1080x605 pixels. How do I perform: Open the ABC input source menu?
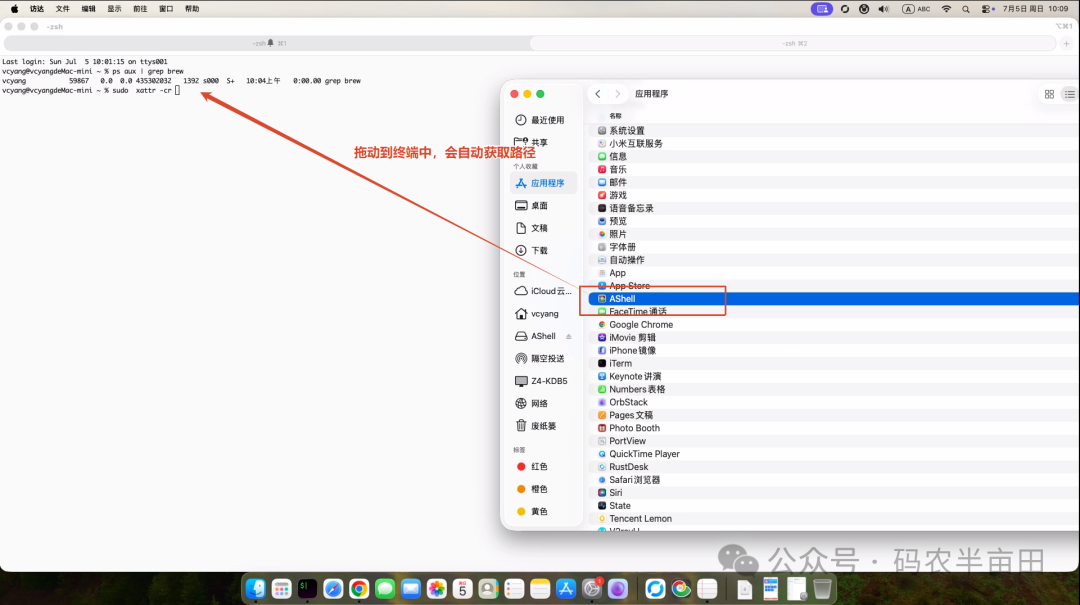click(x=917, y=9)
